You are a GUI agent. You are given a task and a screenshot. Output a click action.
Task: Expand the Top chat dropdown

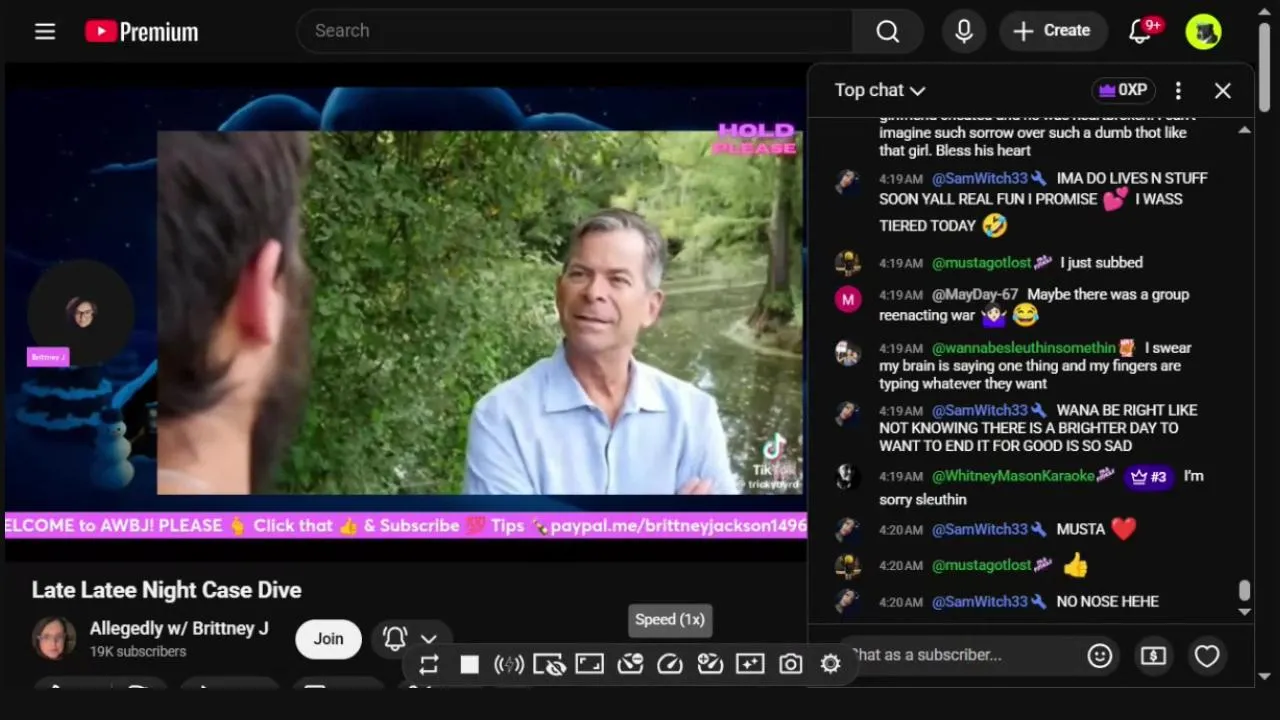pyautogui.click(x=880, y=90)
